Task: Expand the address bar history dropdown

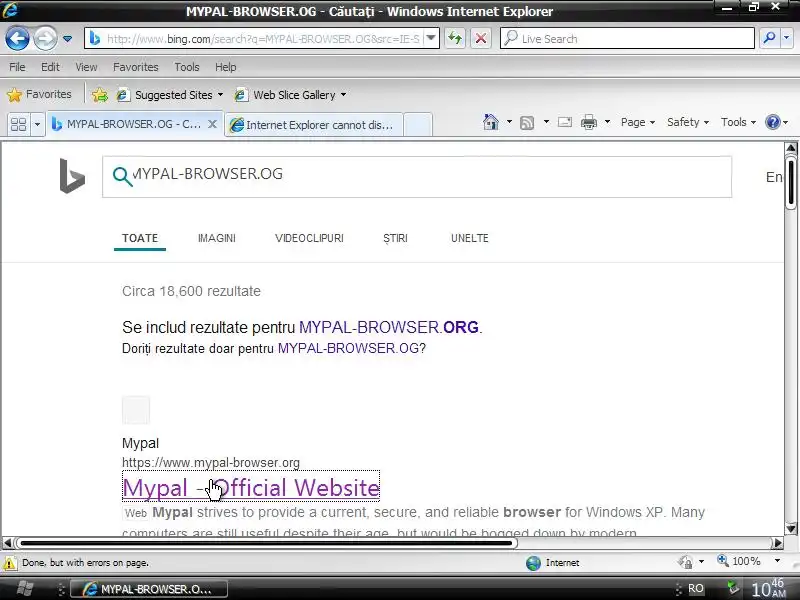Action: [x=431, y=38]
